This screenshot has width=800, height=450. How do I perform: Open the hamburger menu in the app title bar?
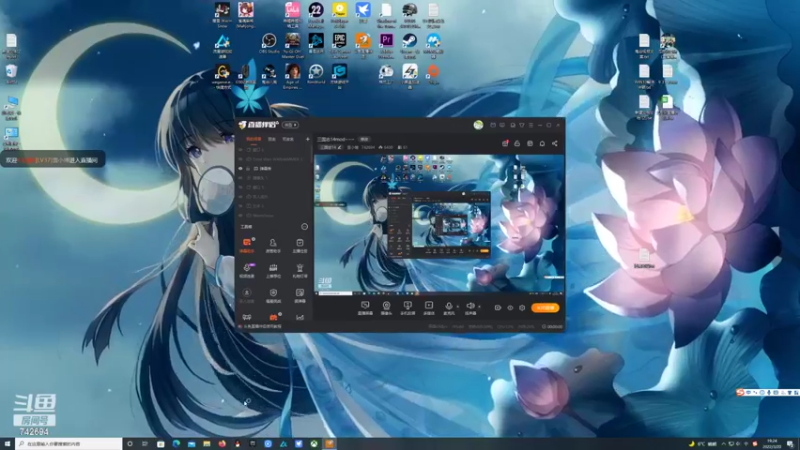pos(531,125)
